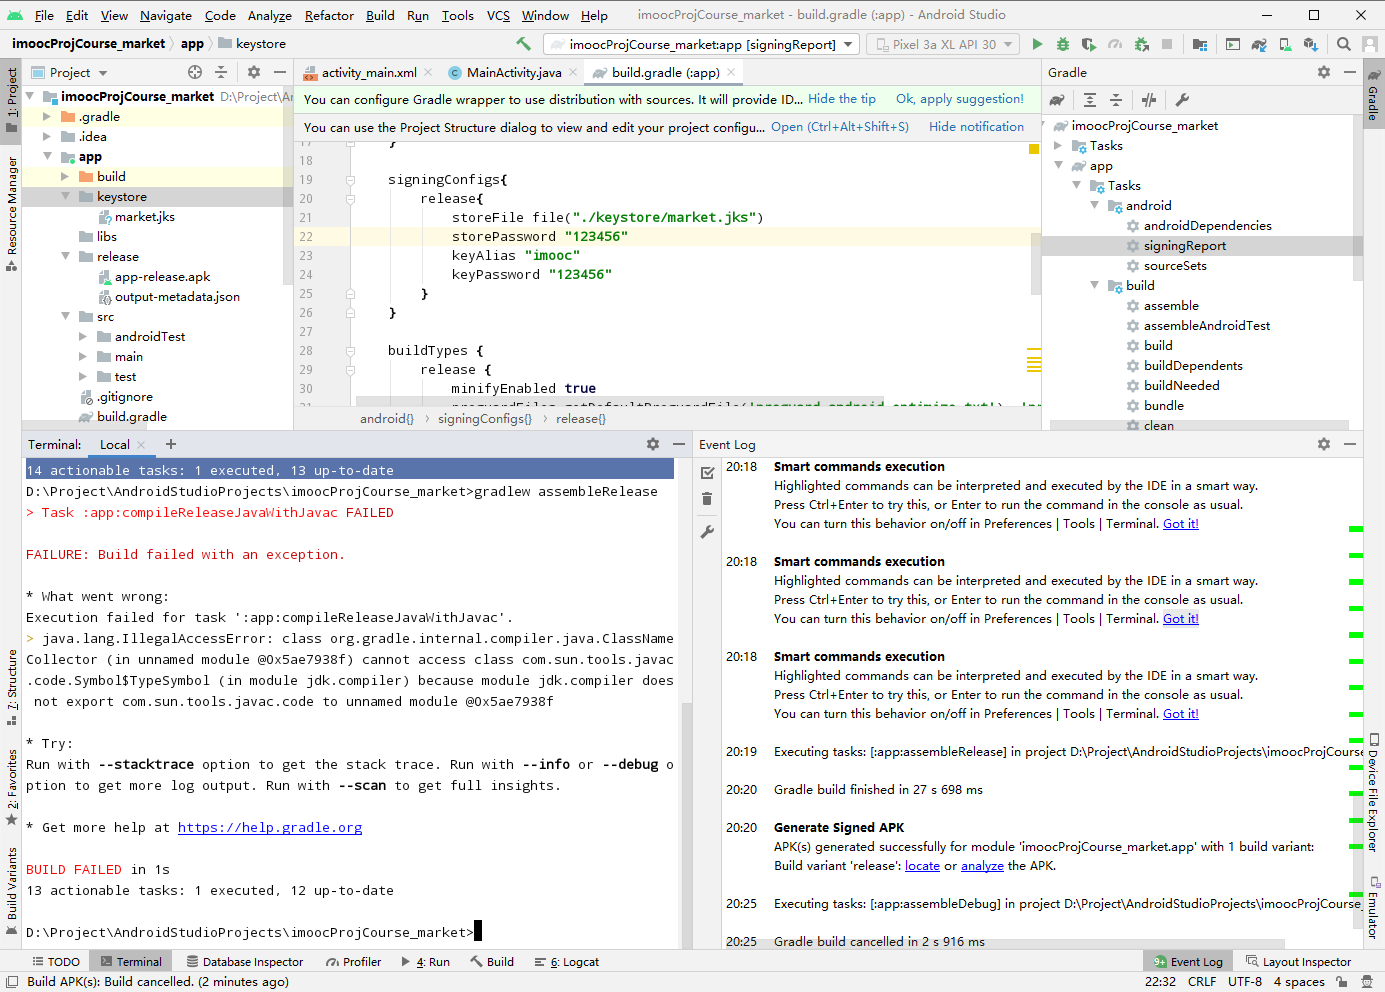The width and height of the screenshot is (1385, 992).
Task: Open Event Log wrench settings
Action: [707, 532]
